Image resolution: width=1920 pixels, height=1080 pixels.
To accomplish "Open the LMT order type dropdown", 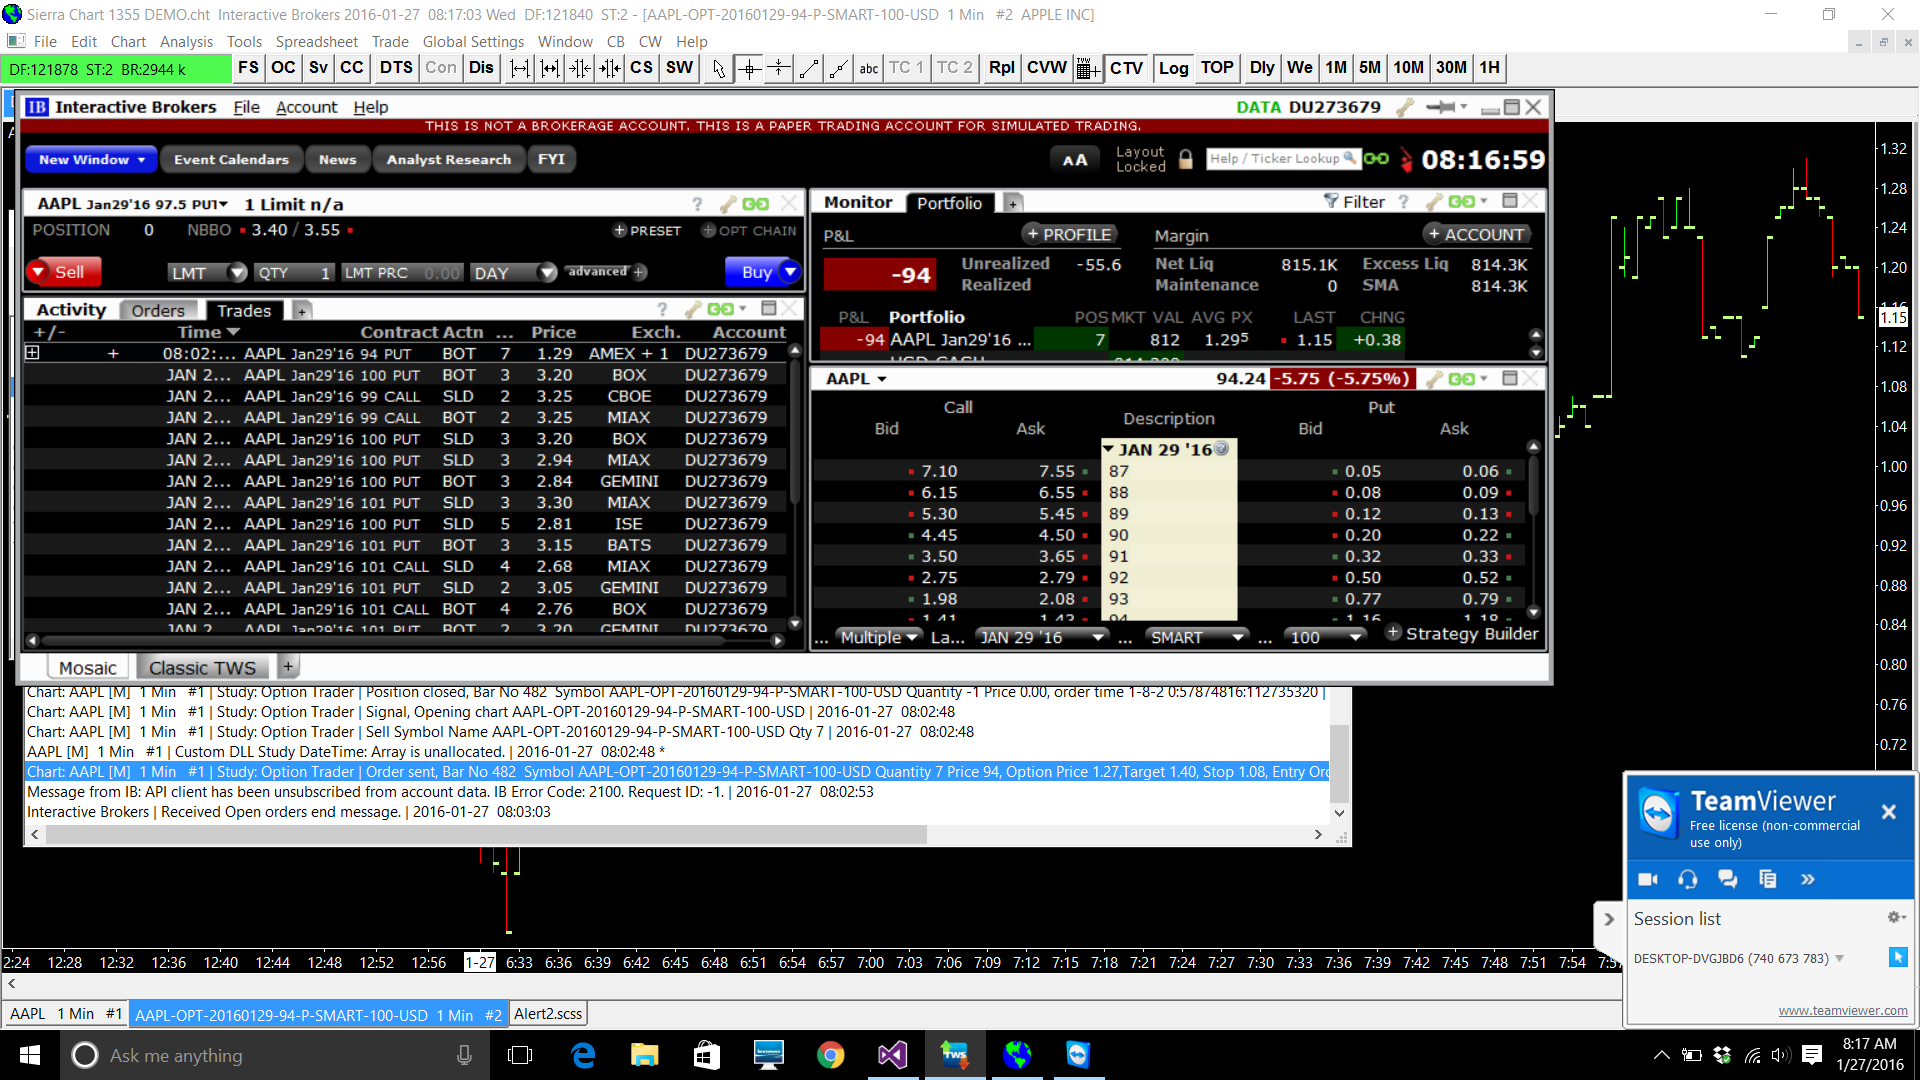I will [x=236, y=272].
